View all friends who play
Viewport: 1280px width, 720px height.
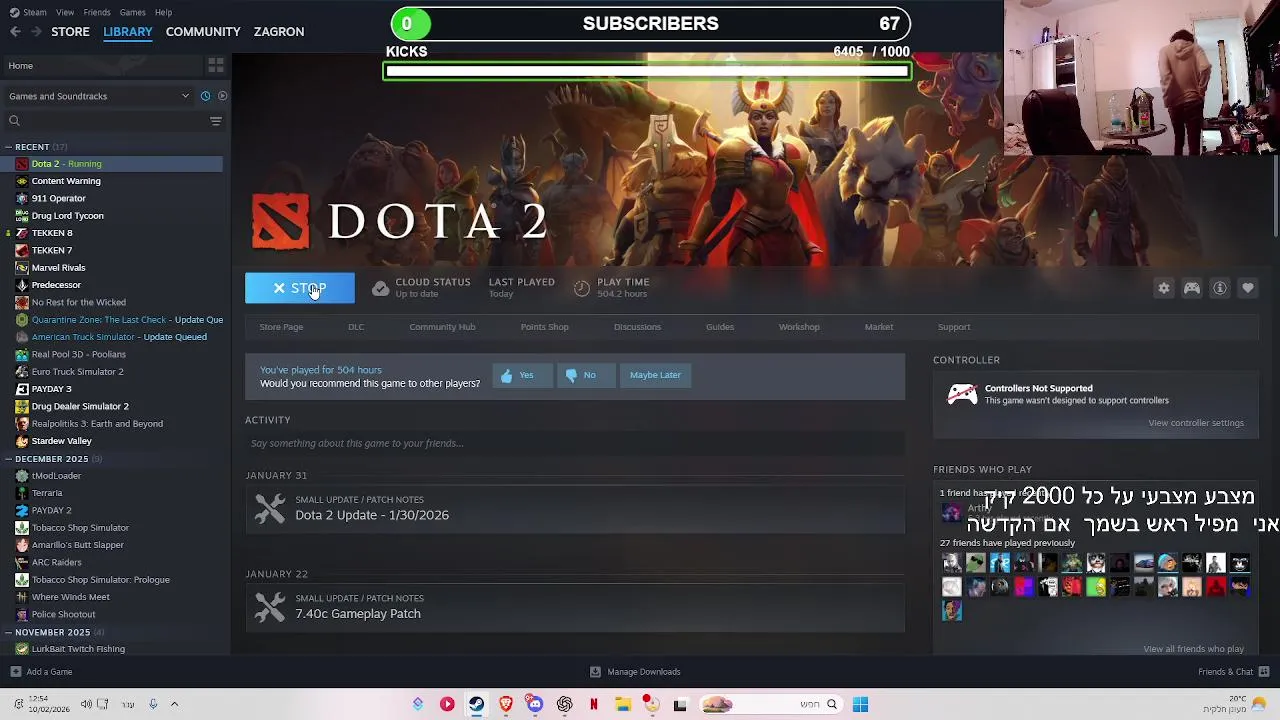[x=1194, y=649]
